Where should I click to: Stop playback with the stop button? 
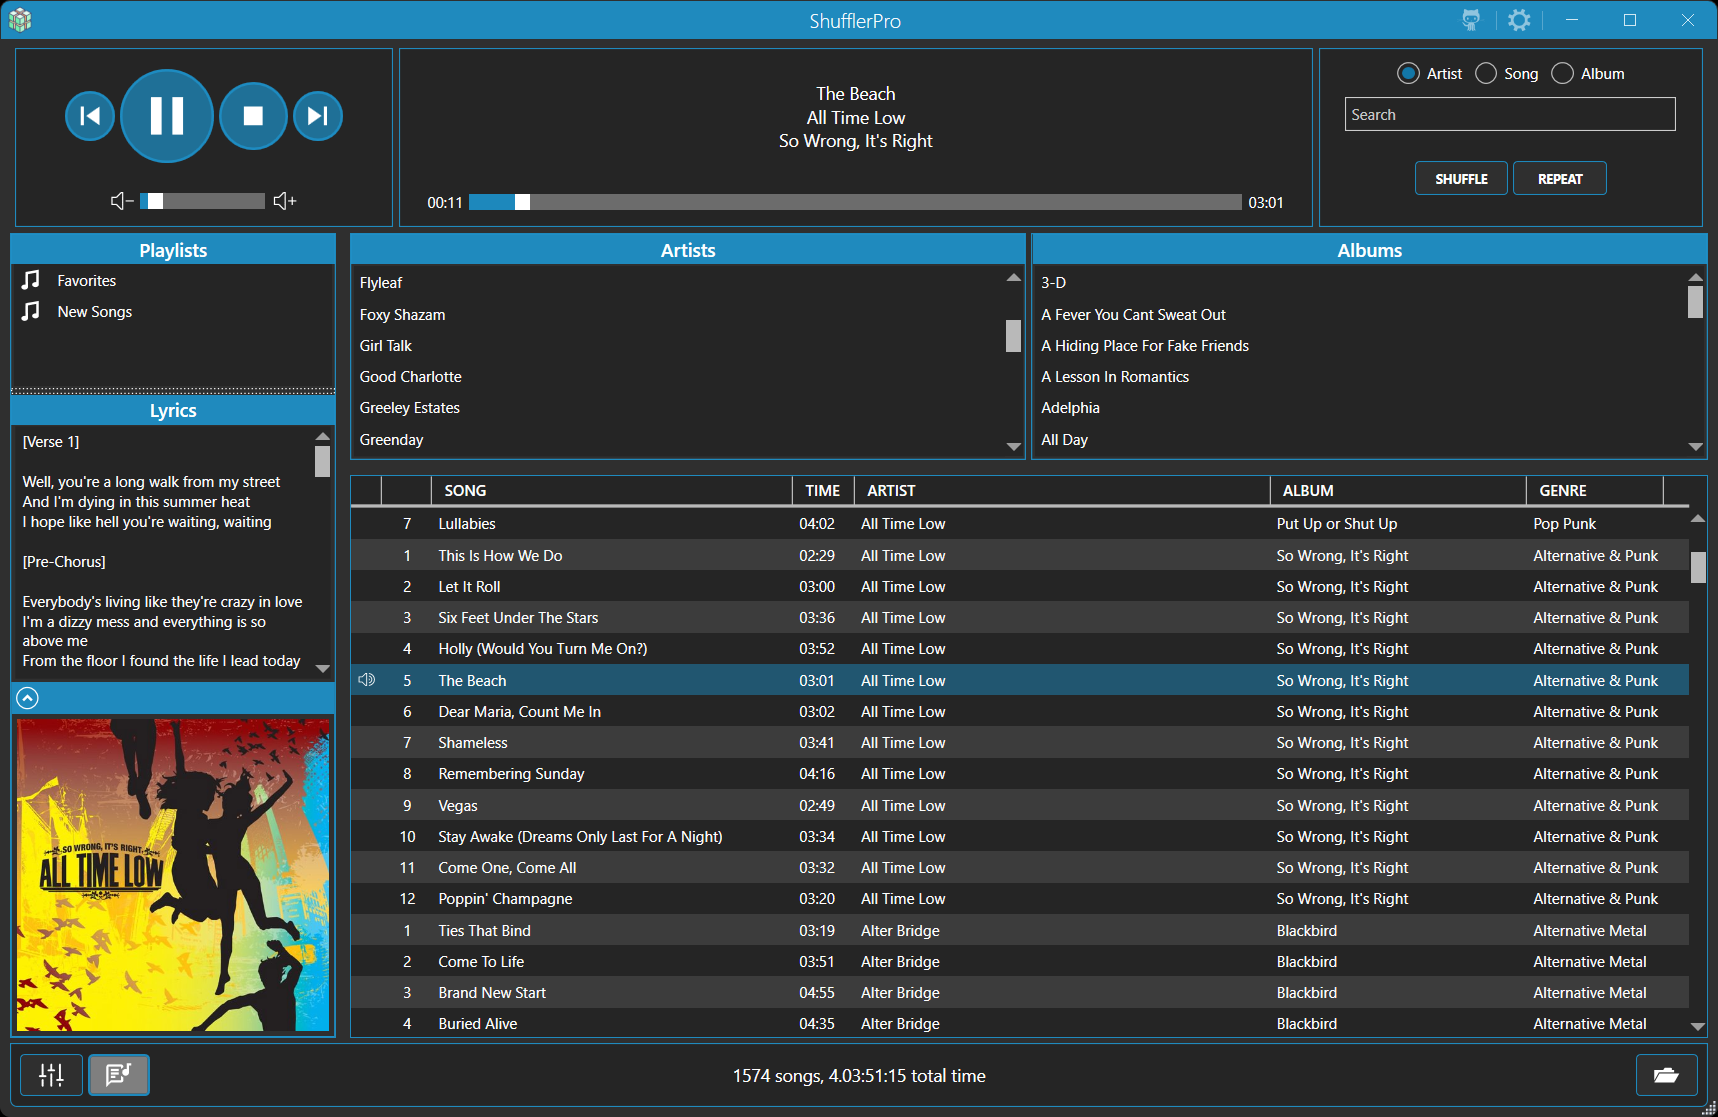pyautogui.click(x=253, y=116)
